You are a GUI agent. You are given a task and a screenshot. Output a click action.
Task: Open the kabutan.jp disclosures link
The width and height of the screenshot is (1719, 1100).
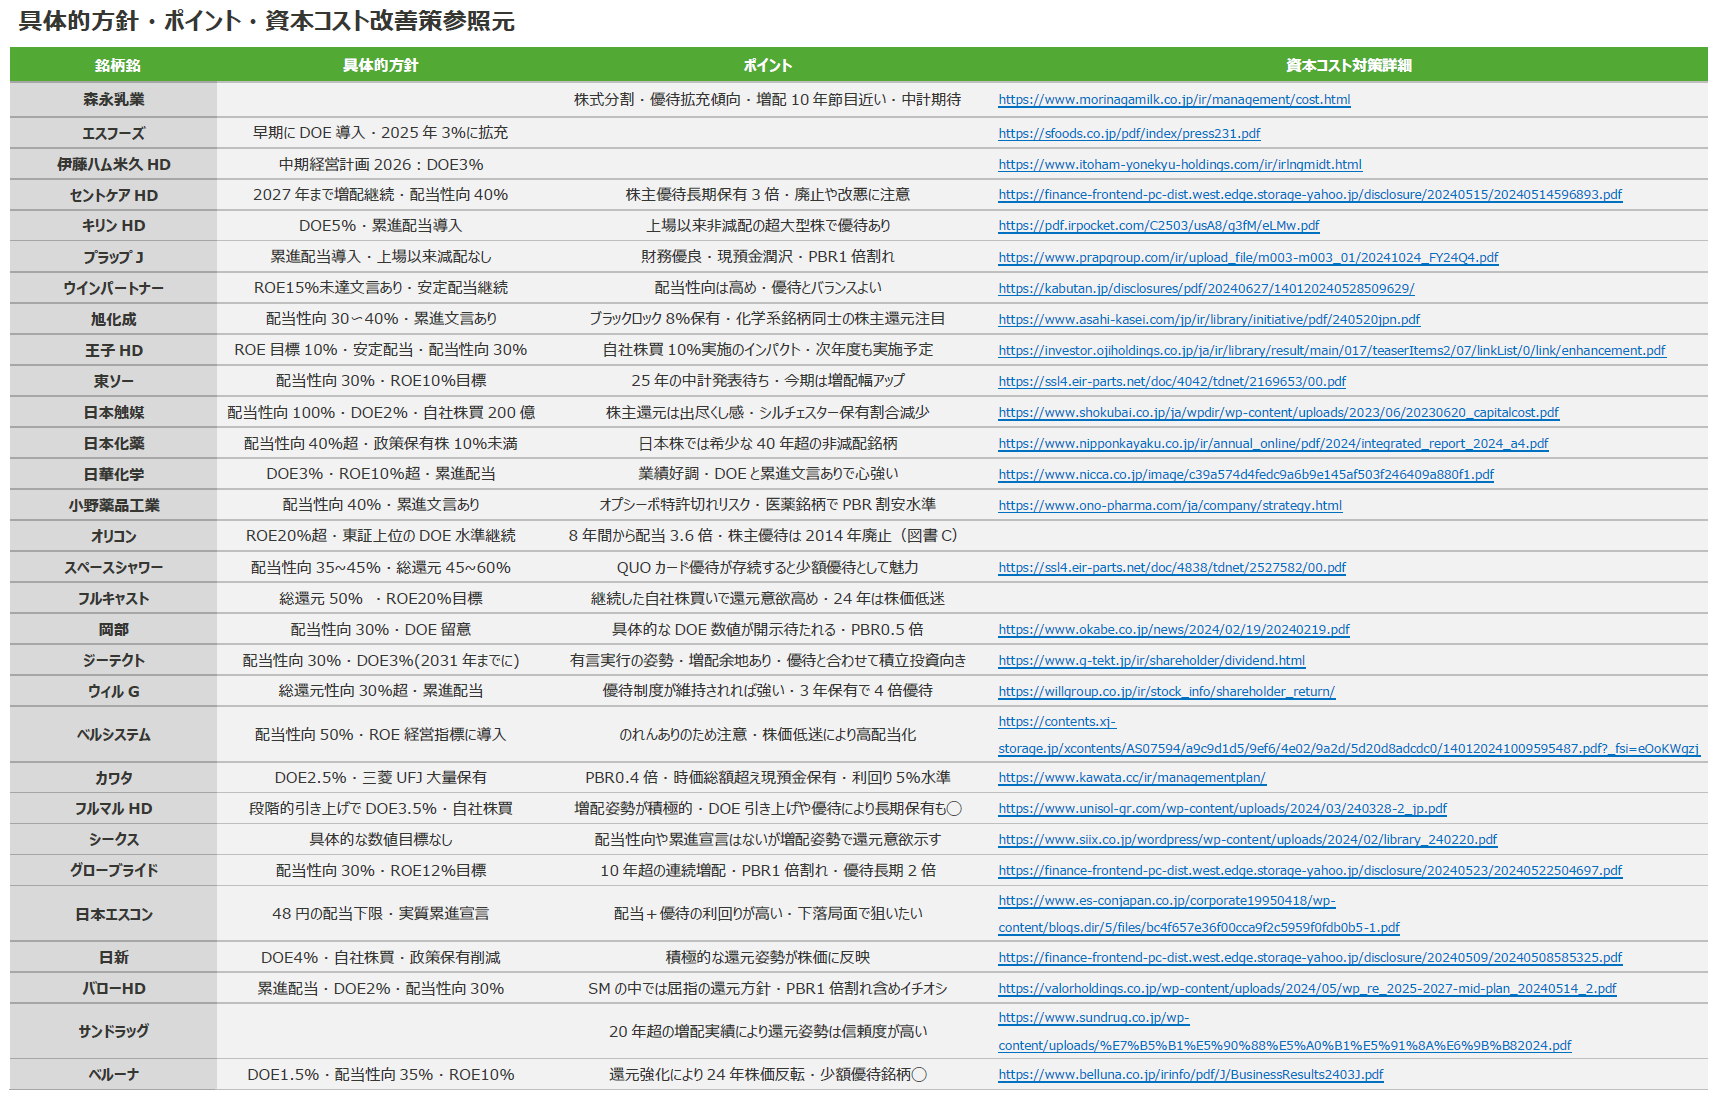(x=1206, y=289)
